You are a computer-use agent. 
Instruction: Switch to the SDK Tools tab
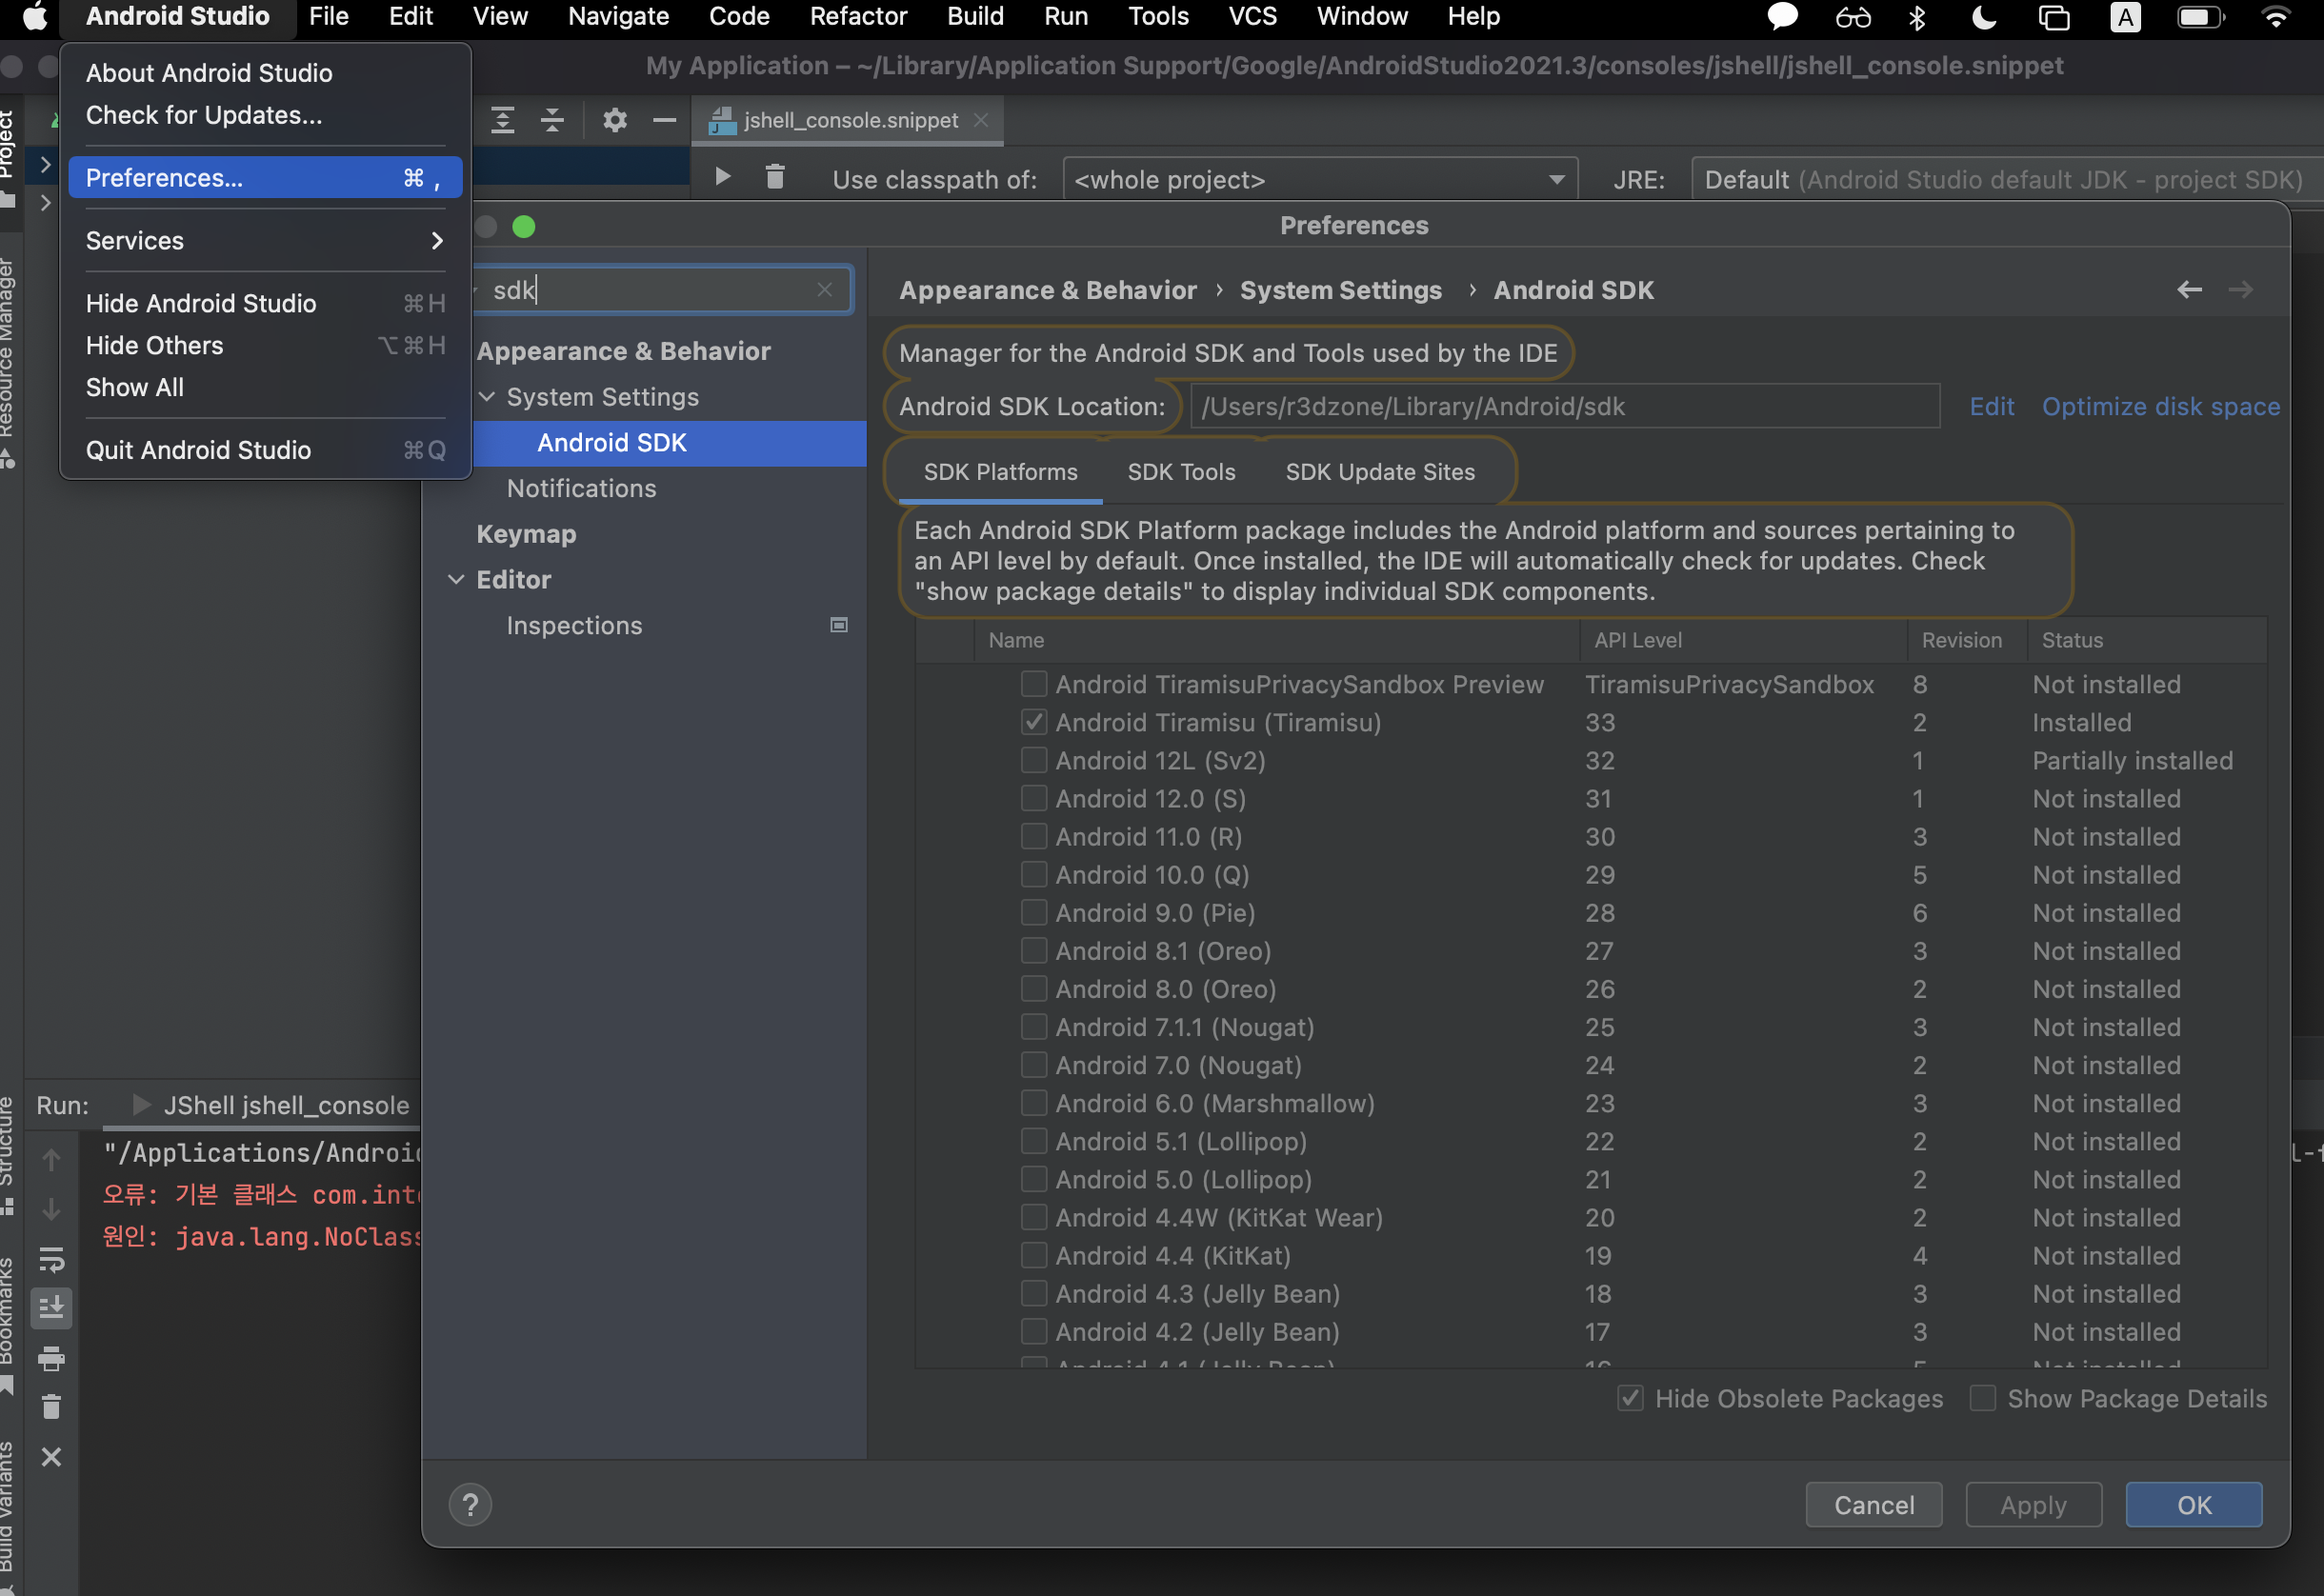coord(1181,472)
